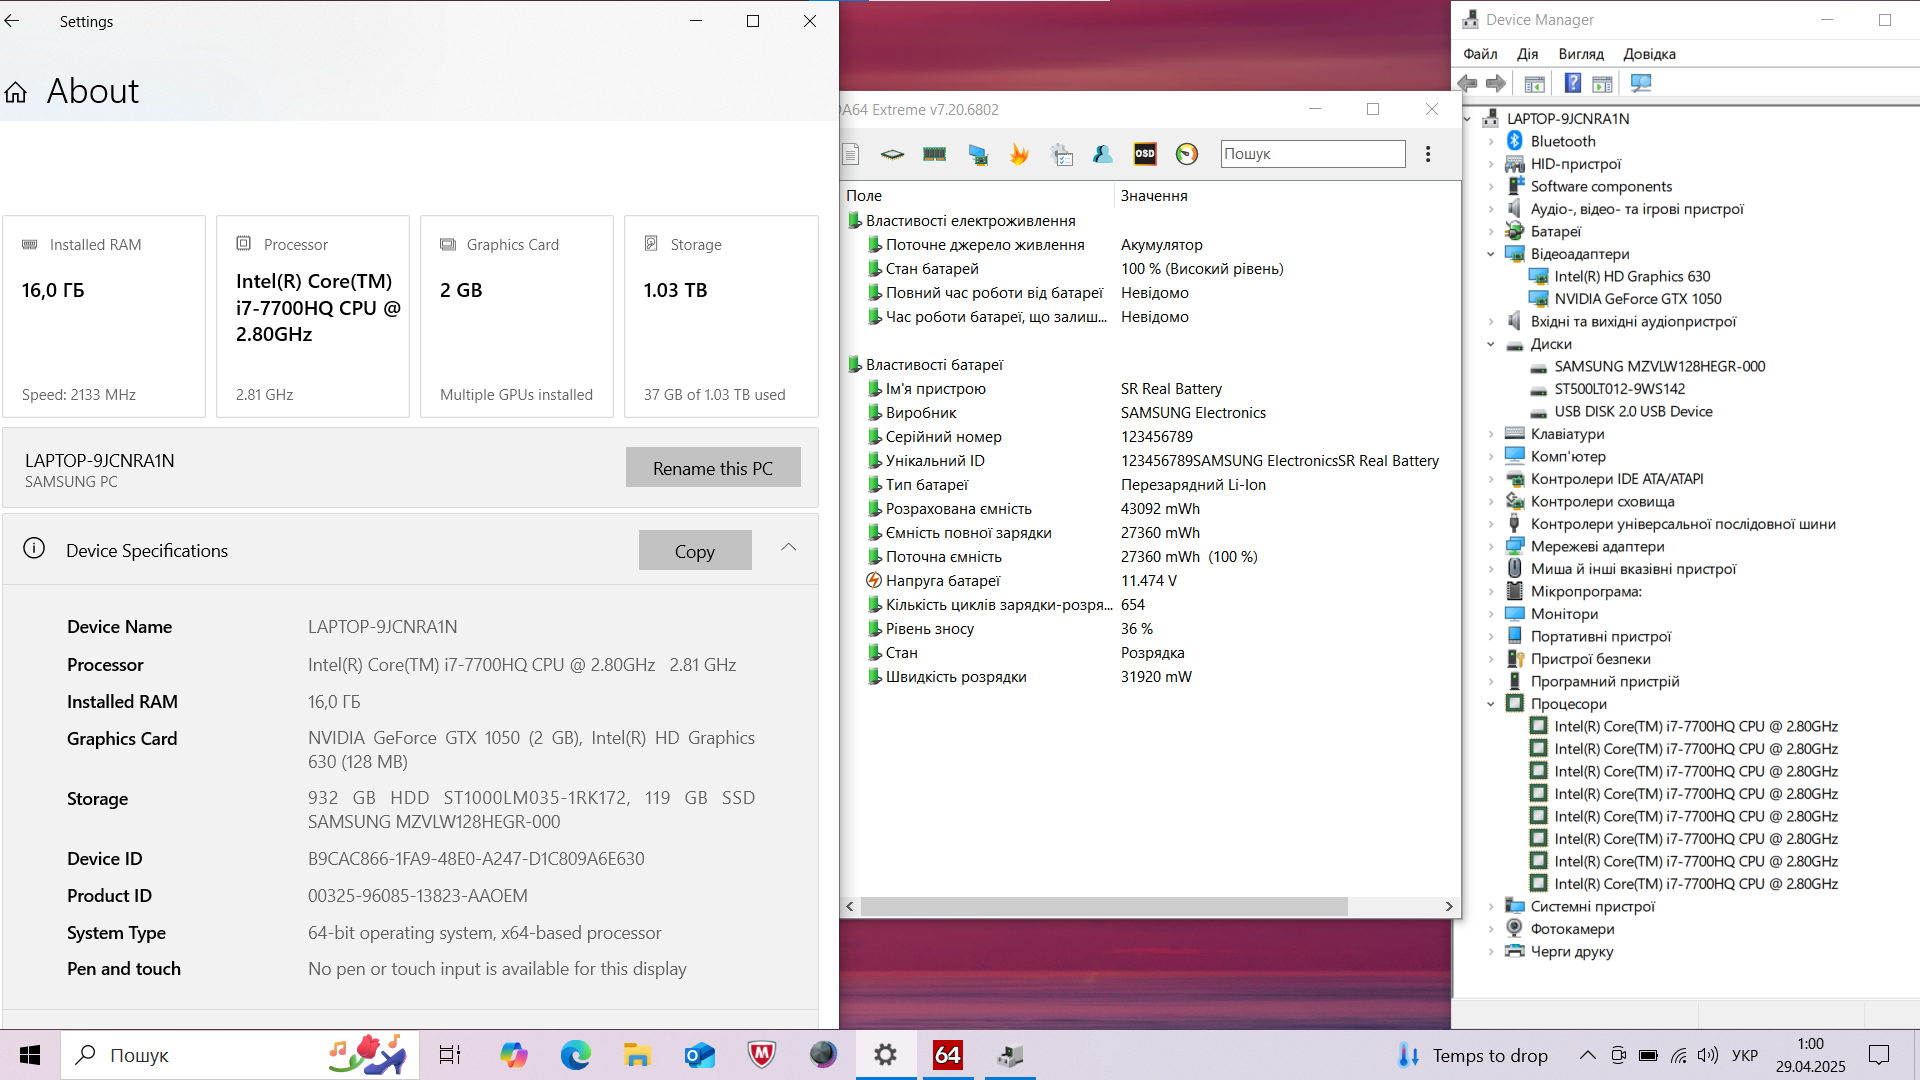Click the scan for hardware changes icon

[x=1641, y=84]
